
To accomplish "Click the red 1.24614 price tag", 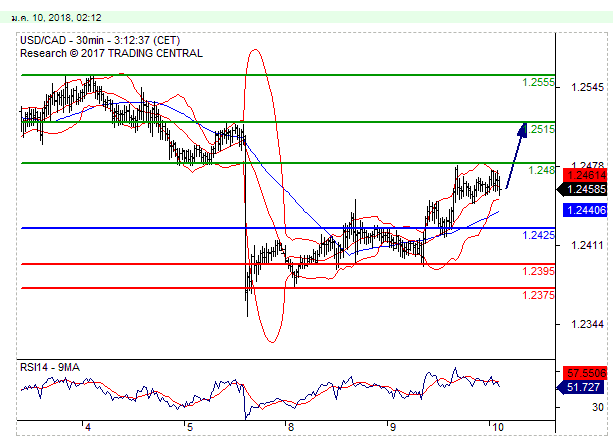I will (585, 175).
